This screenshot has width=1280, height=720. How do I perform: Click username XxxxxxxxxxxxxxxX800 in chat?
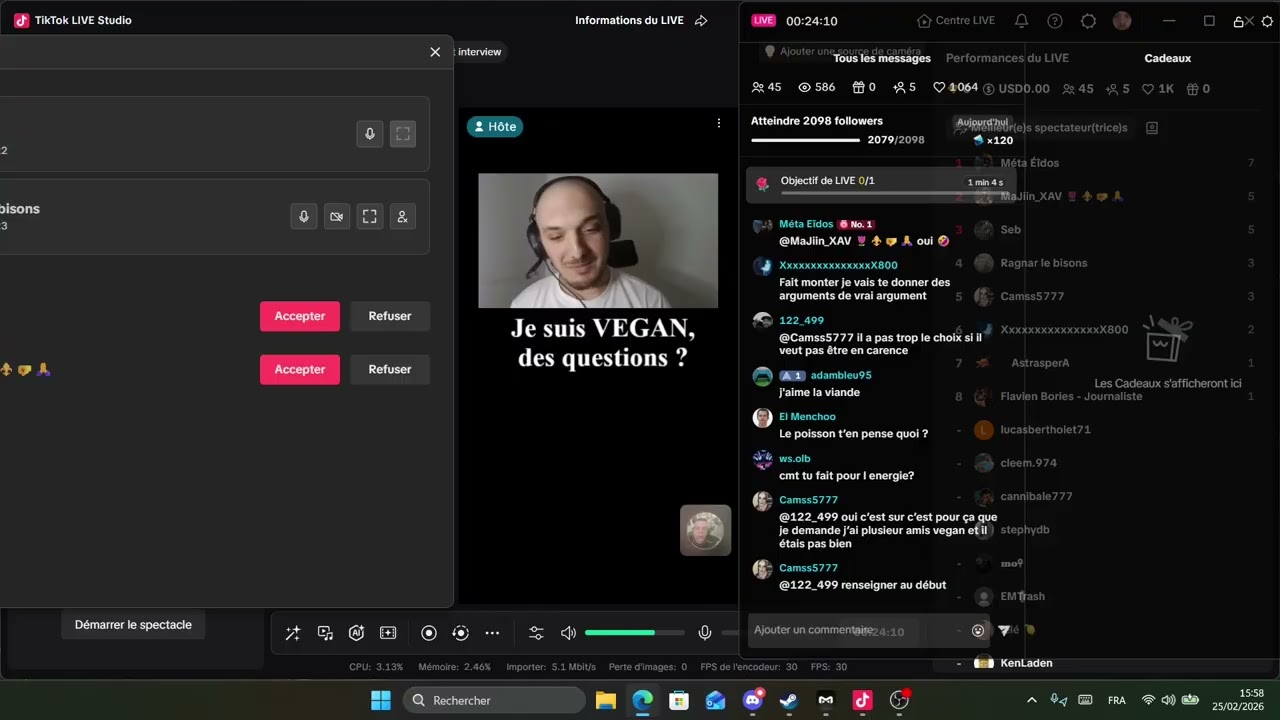[838, 265]
